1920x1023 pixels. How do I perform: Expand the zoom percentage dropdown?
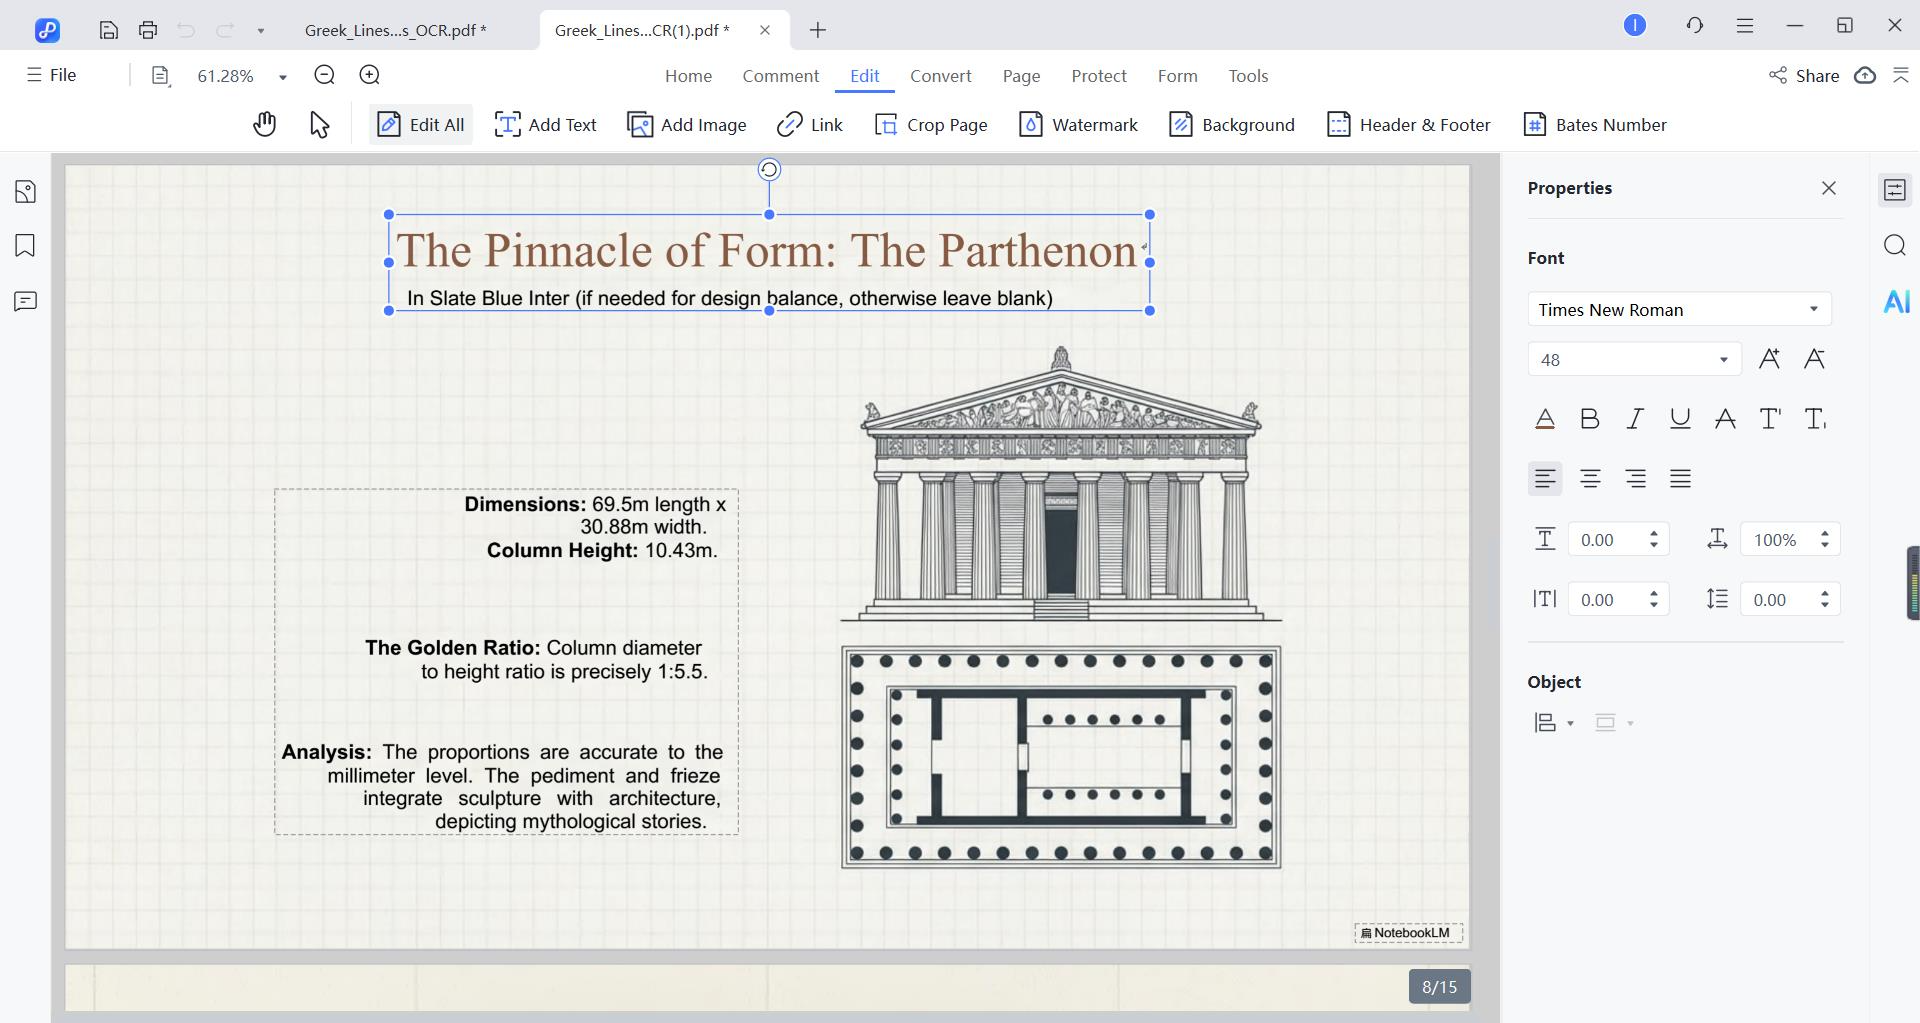(x=283, y=76)
